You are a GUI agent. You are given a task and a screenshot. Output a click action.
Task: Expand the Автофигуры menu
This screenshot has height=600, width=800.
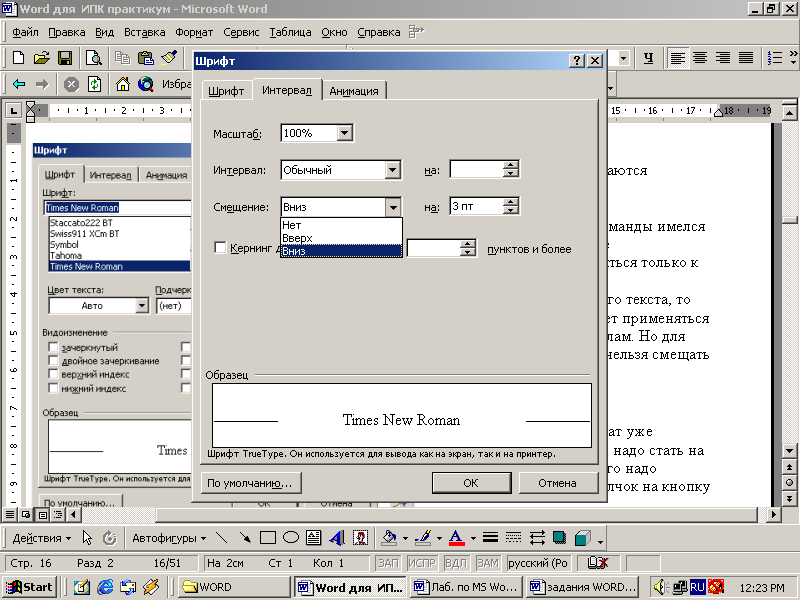[169, 538]
